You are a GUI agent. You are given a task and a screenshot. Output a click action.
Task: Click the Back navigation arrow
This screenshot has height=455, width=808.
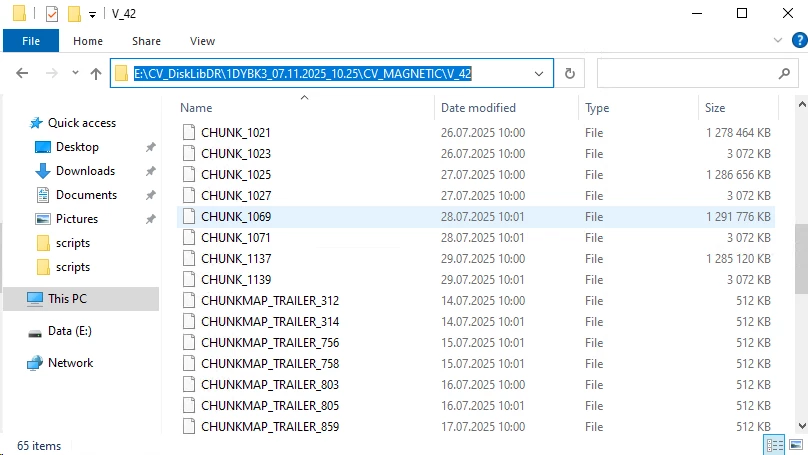click(x=22, y=73)
